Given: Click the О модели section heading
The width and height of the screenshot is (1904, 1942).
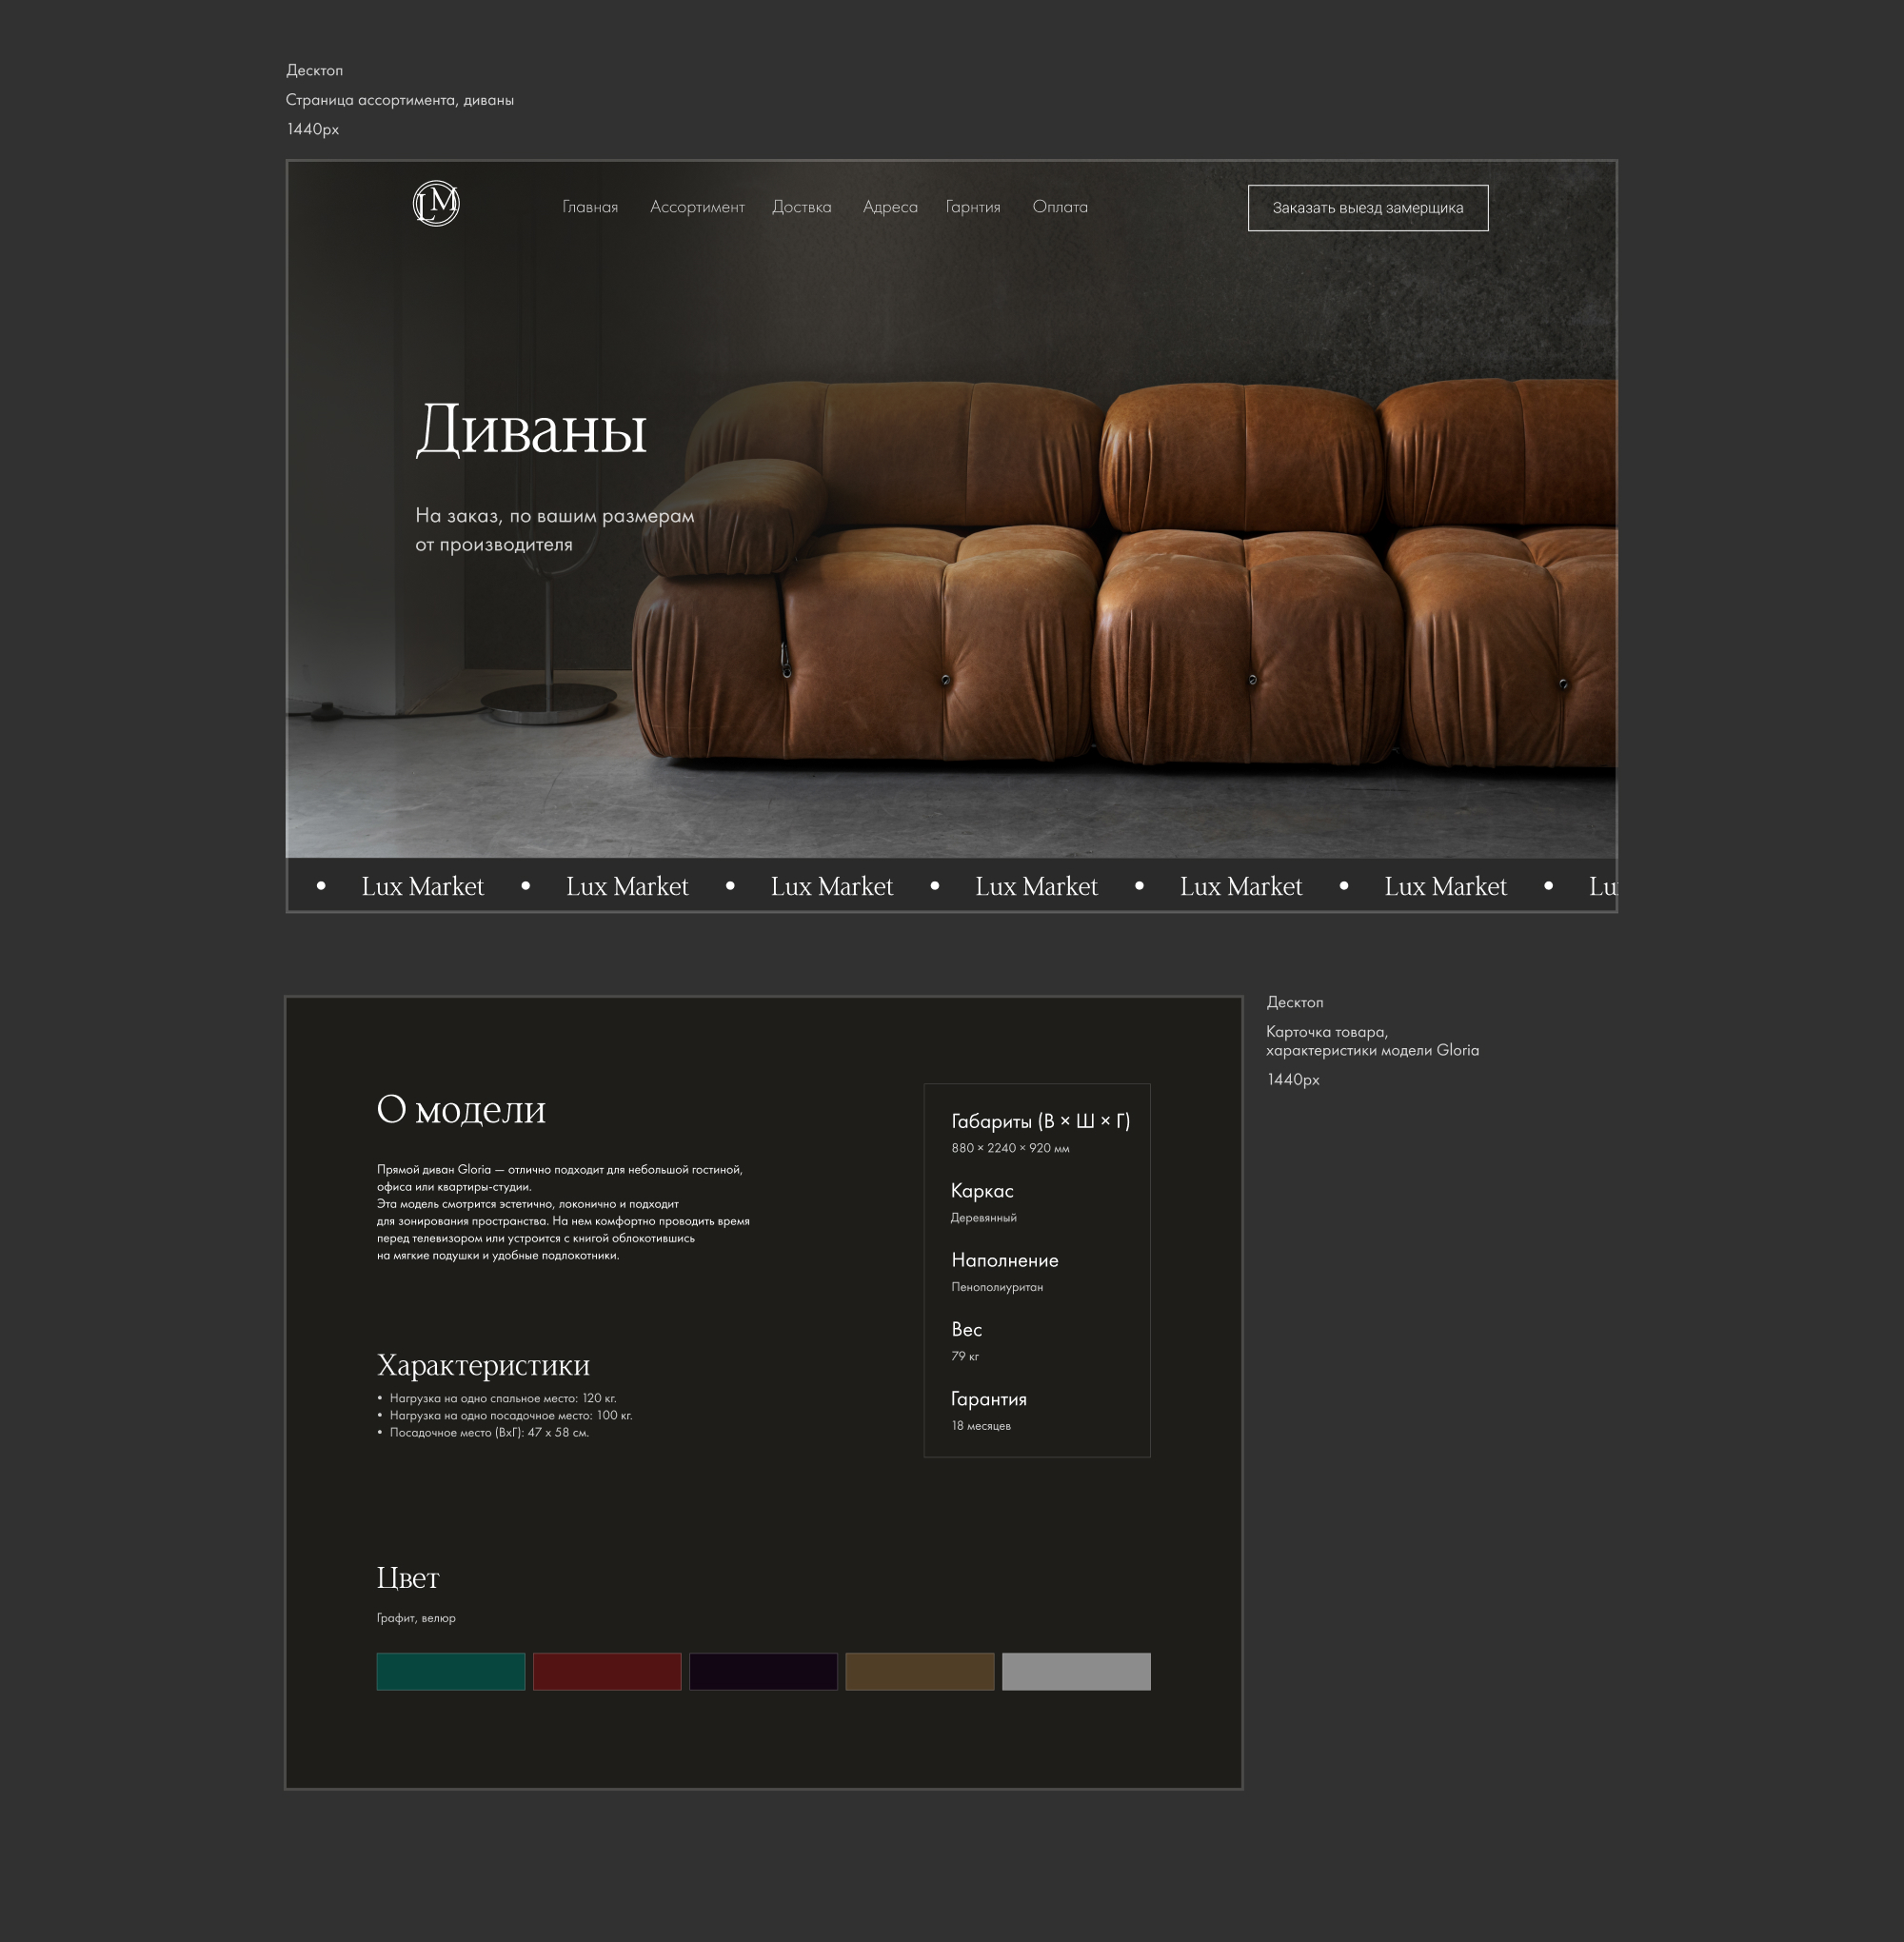Looking at the screenshot, I should click(461, 1109).
